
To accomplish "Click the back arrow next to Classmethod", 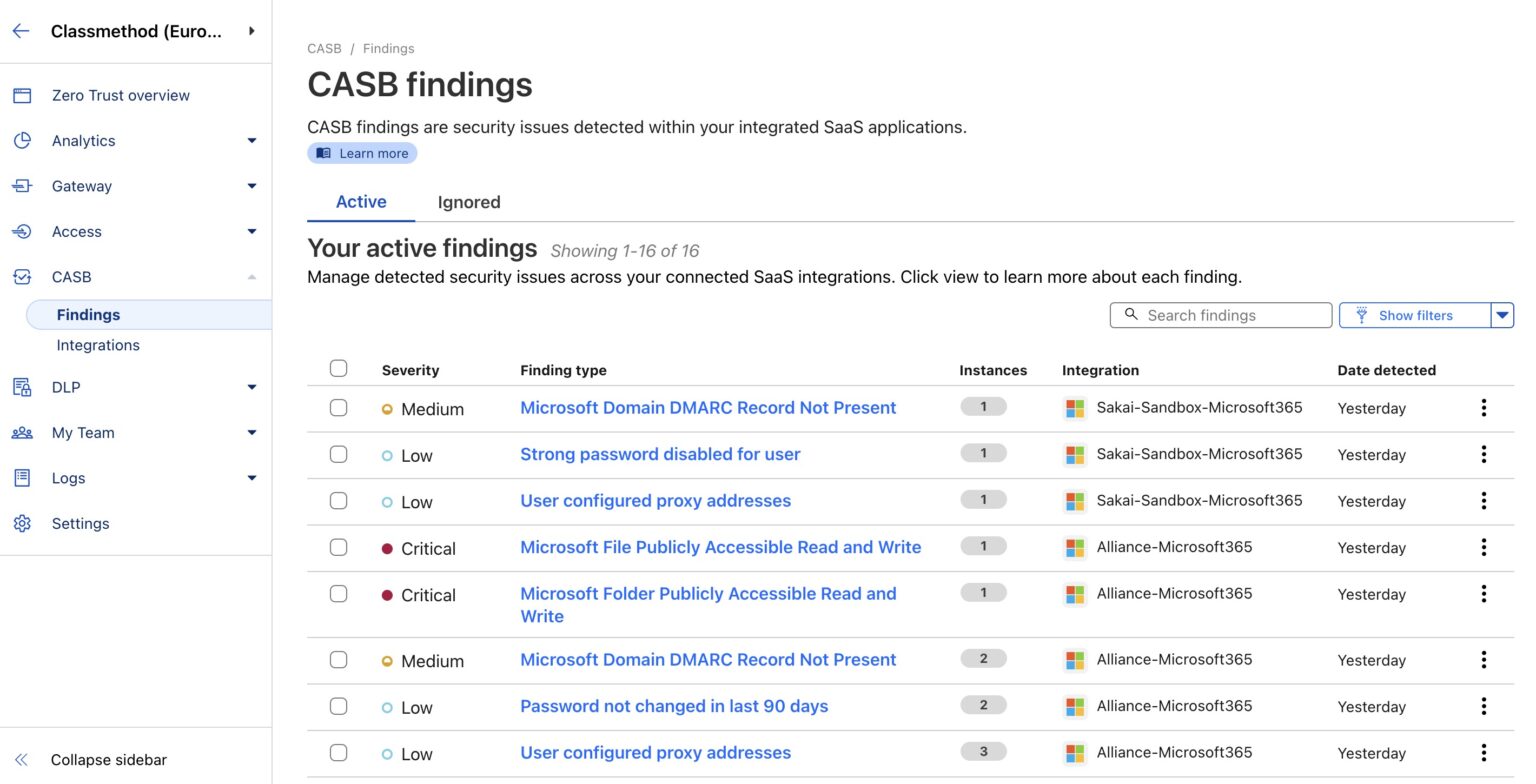I will click(x=20, y=30).
